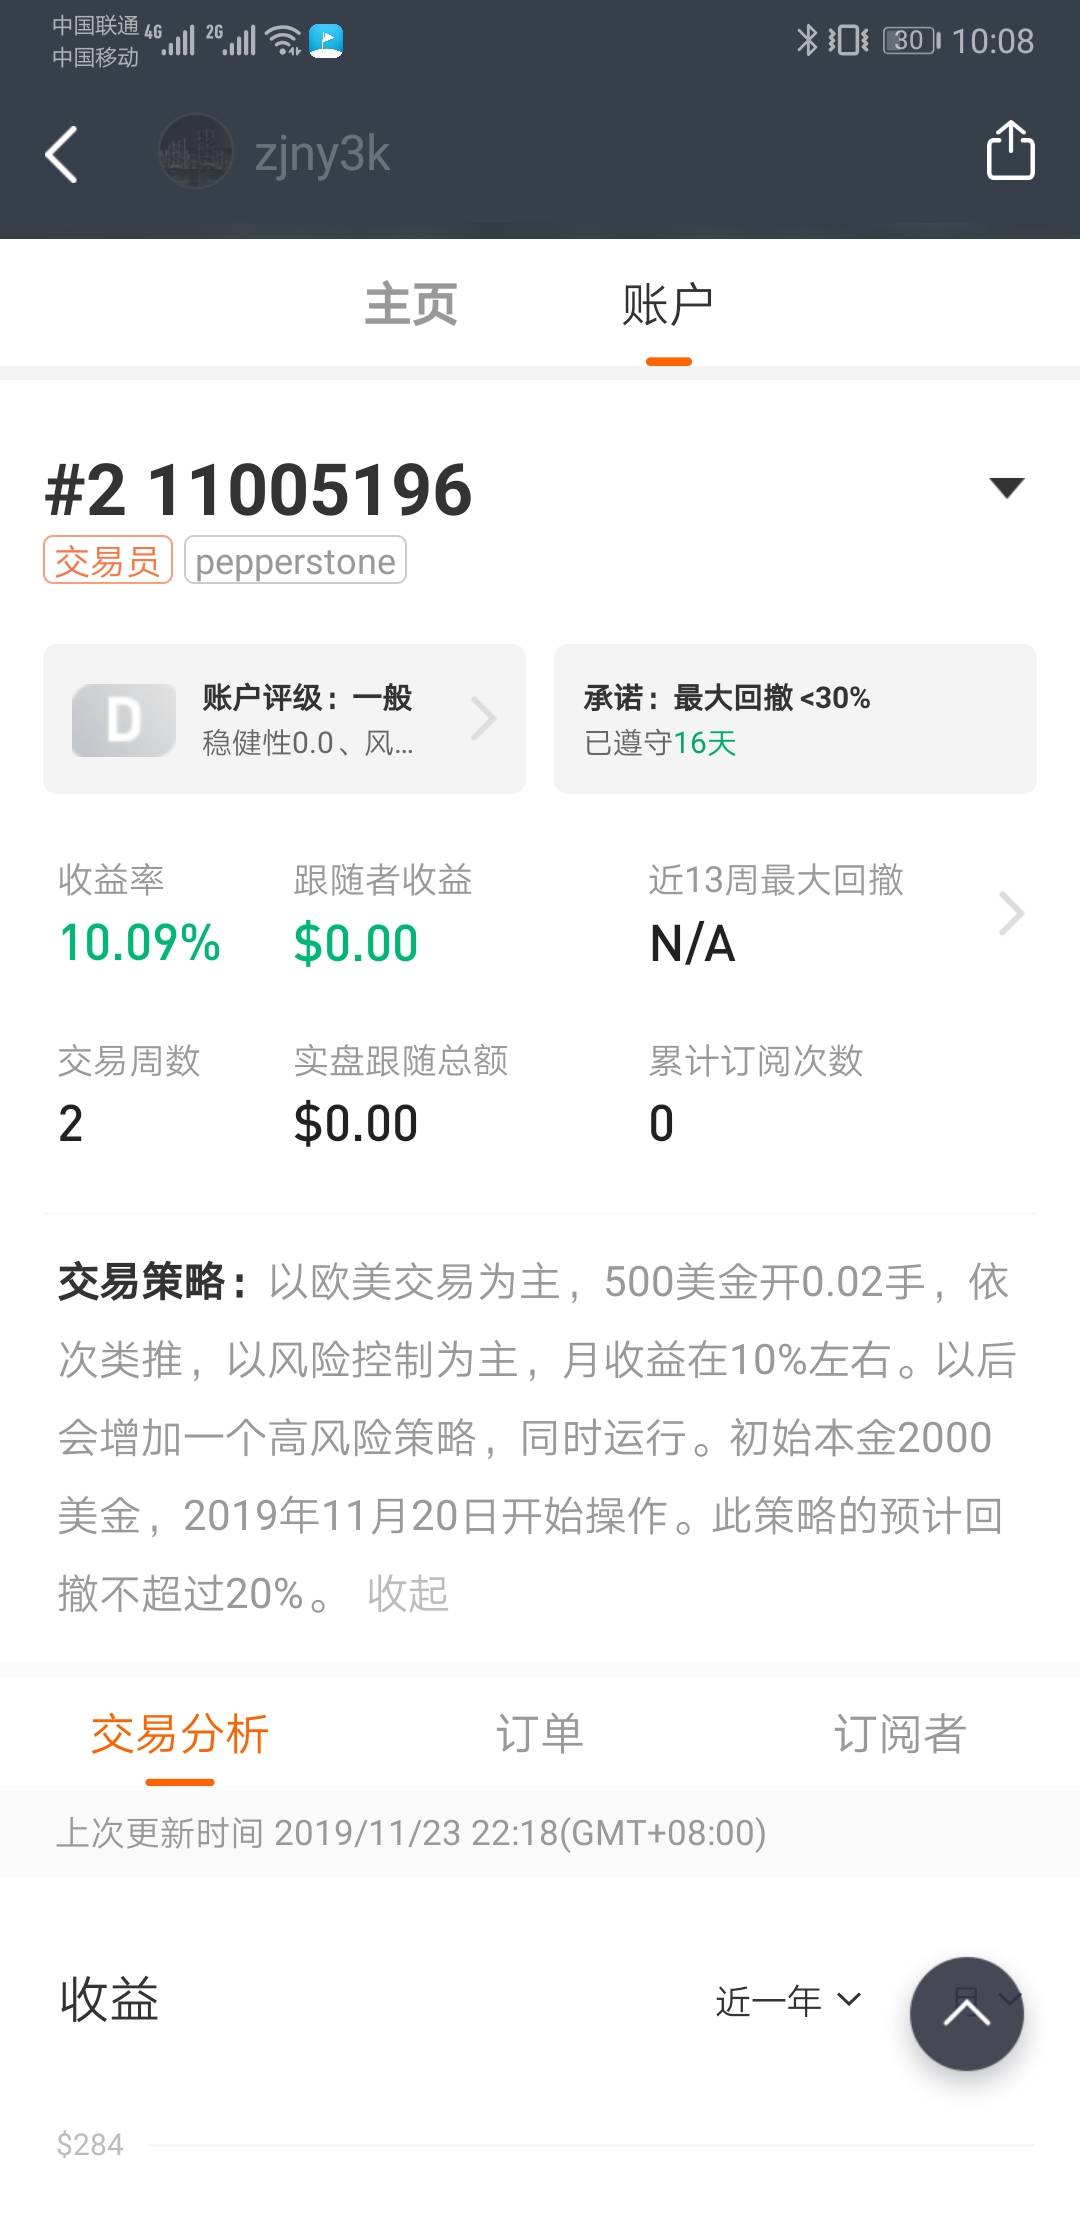The width and height of the screenshot is (1080, 2240).
Task: Tap the battery indicator icon
Action: 910,40
